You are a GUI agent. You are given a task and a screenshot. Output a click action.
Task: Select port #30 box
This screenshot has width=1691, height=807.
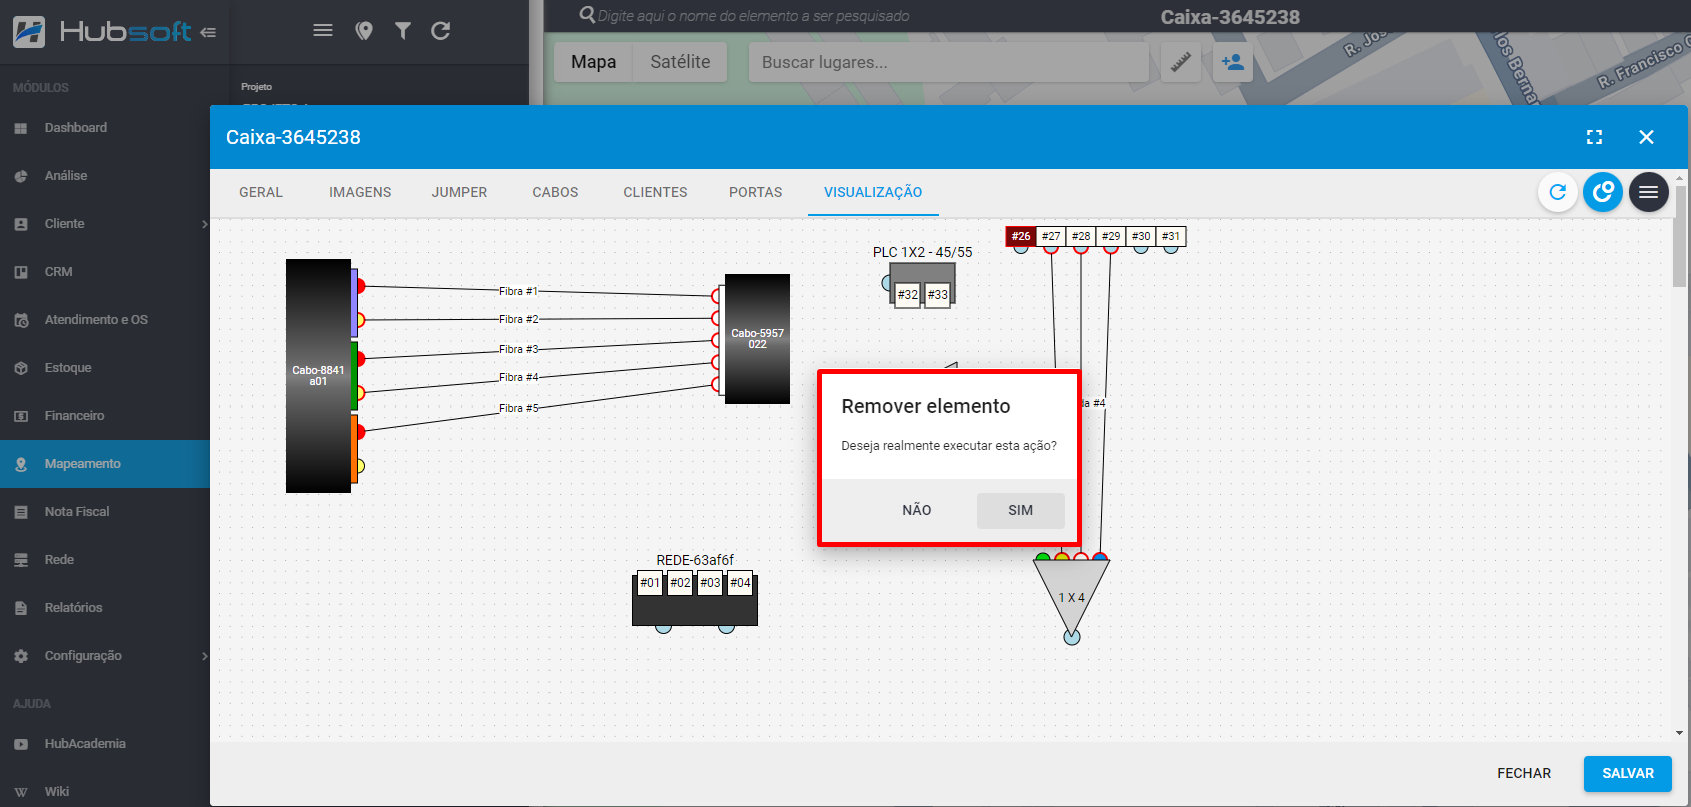(1141, 236)
